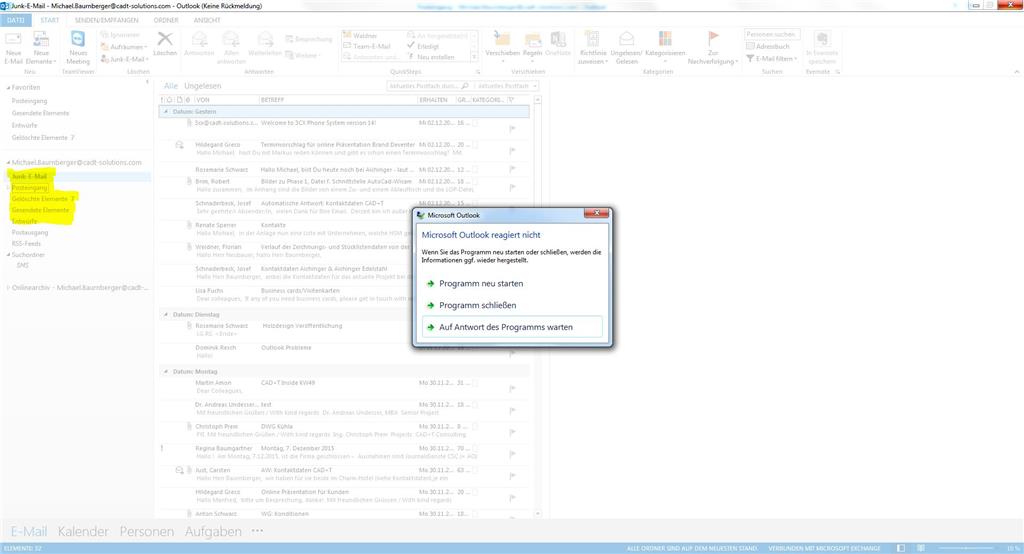Viewport: 1024px width, 554px height.
Task: Click normal view icon in status bar
Action: click(x=901, y=548)
